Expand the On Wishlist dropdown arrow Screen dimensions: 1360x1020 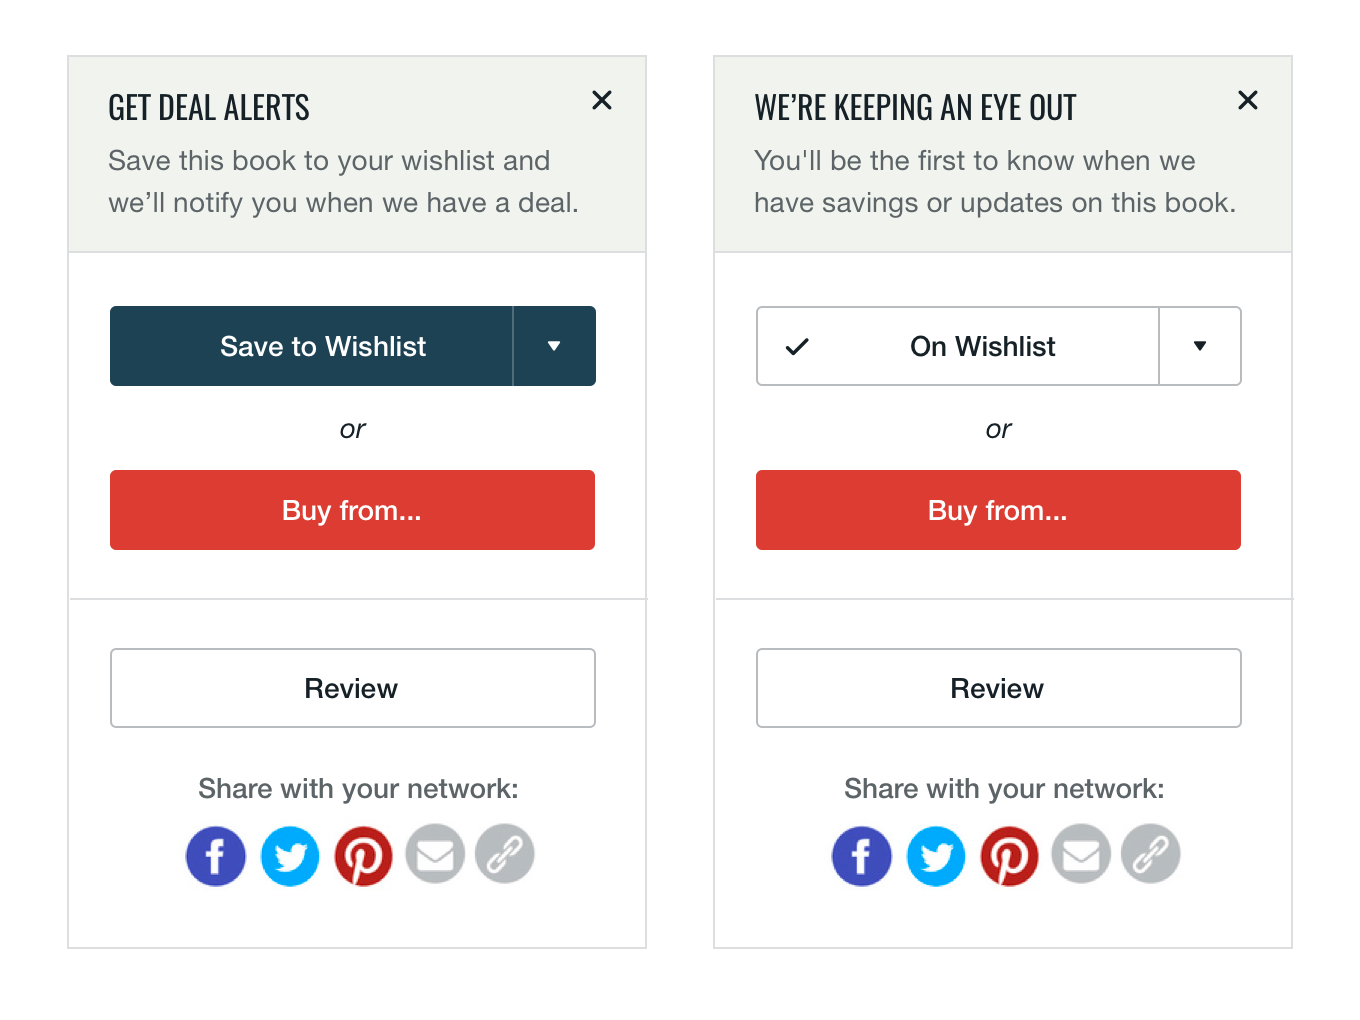pyautogui.click(x=1200, y=346)
